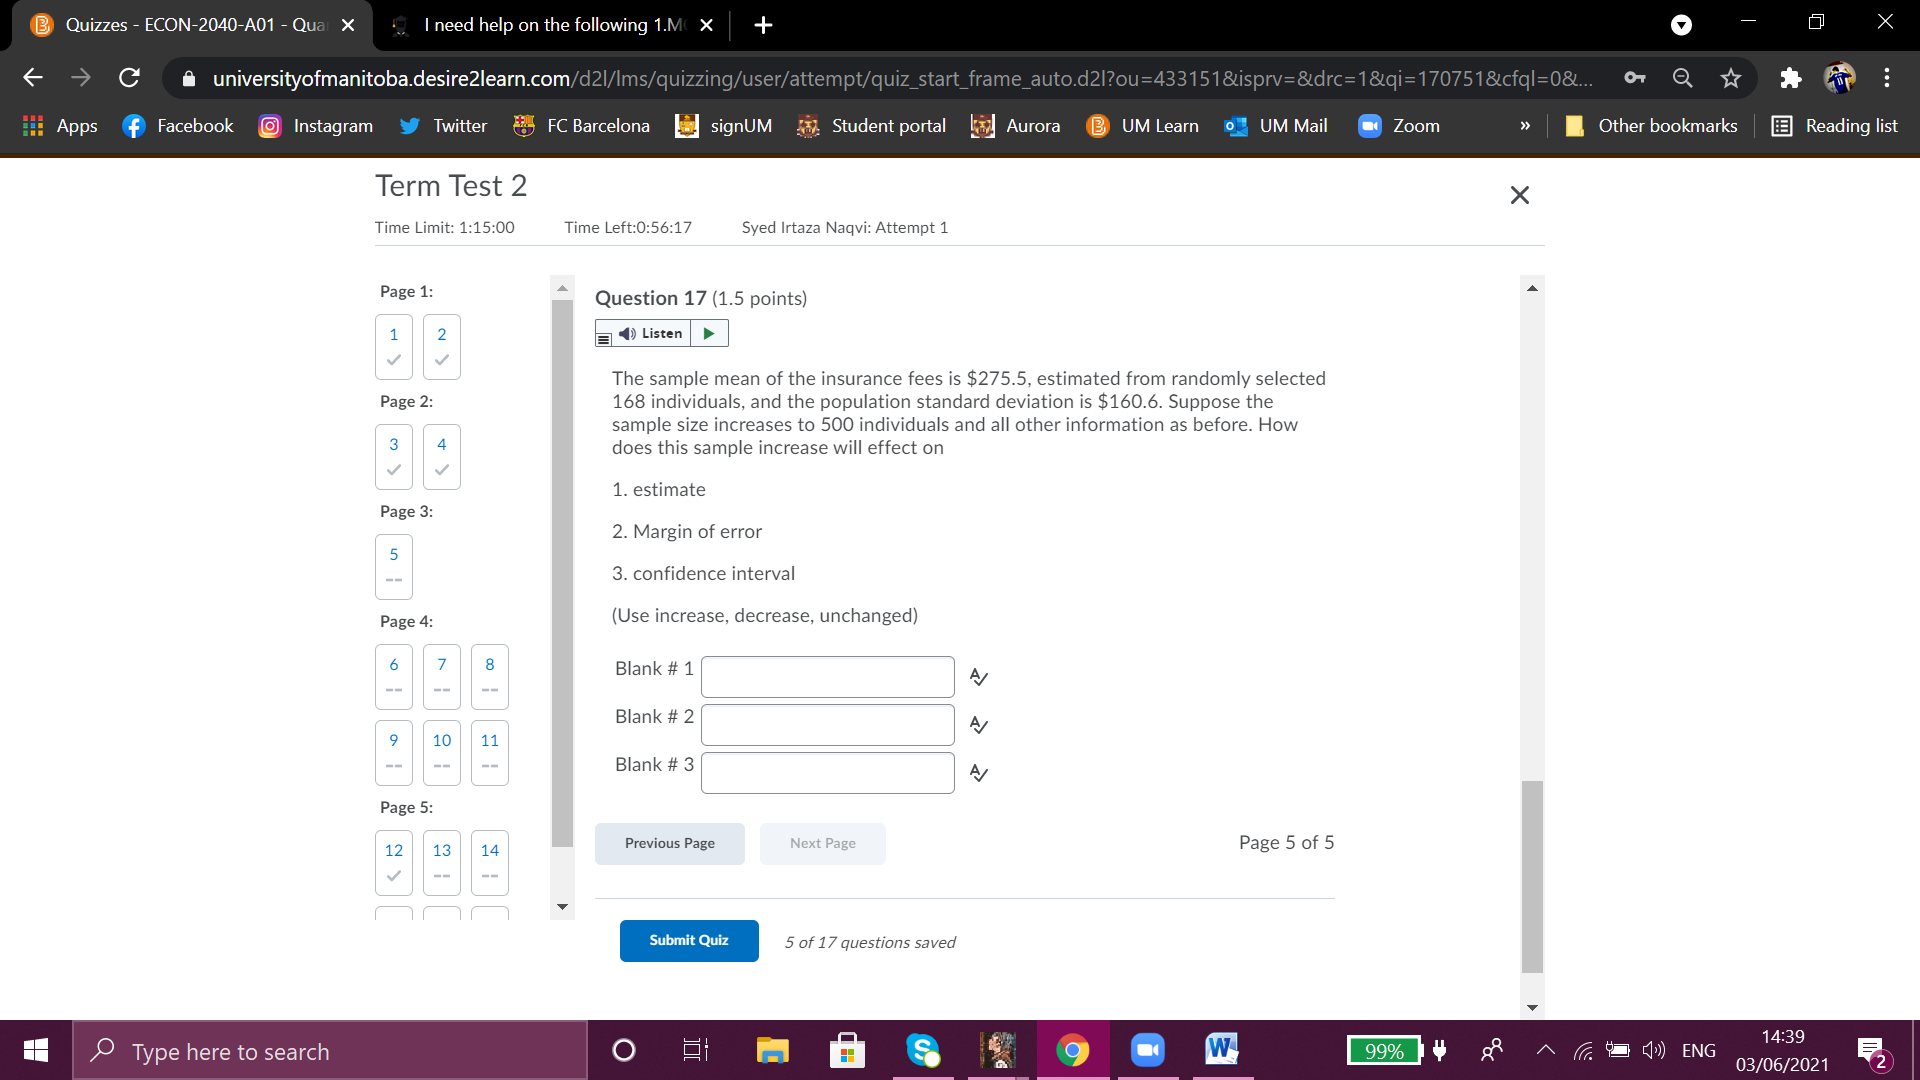
Task: Expand the hidden bookmarks chevron
Action: pyautogui.click(x=1524, y=126)
